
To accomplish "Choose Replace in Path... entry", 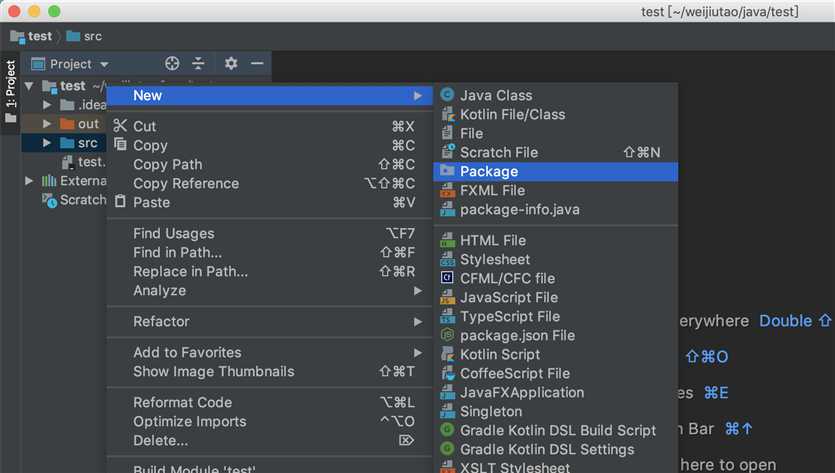I will click(270, 271).
